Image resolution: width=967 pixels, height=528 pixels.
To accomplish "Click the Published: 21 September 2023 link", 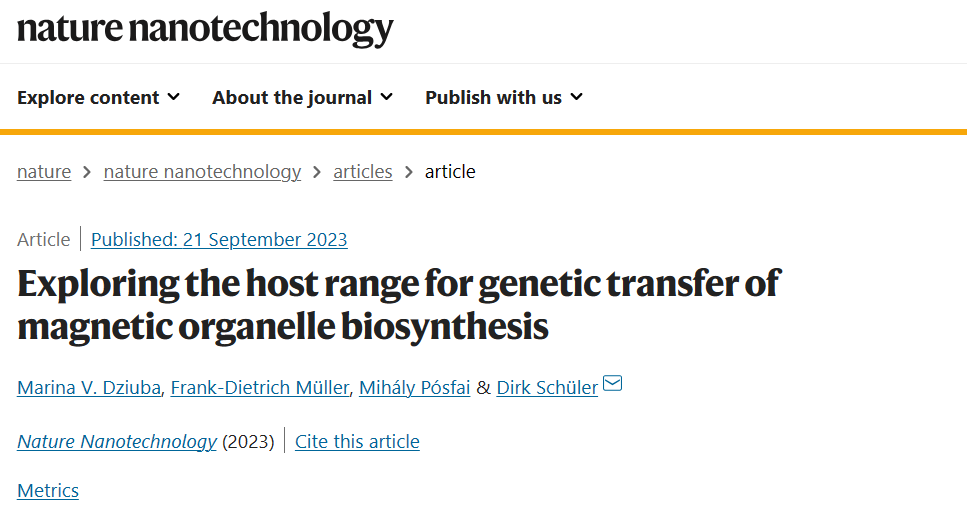I will pyautogui.click(x=219, y=239).
